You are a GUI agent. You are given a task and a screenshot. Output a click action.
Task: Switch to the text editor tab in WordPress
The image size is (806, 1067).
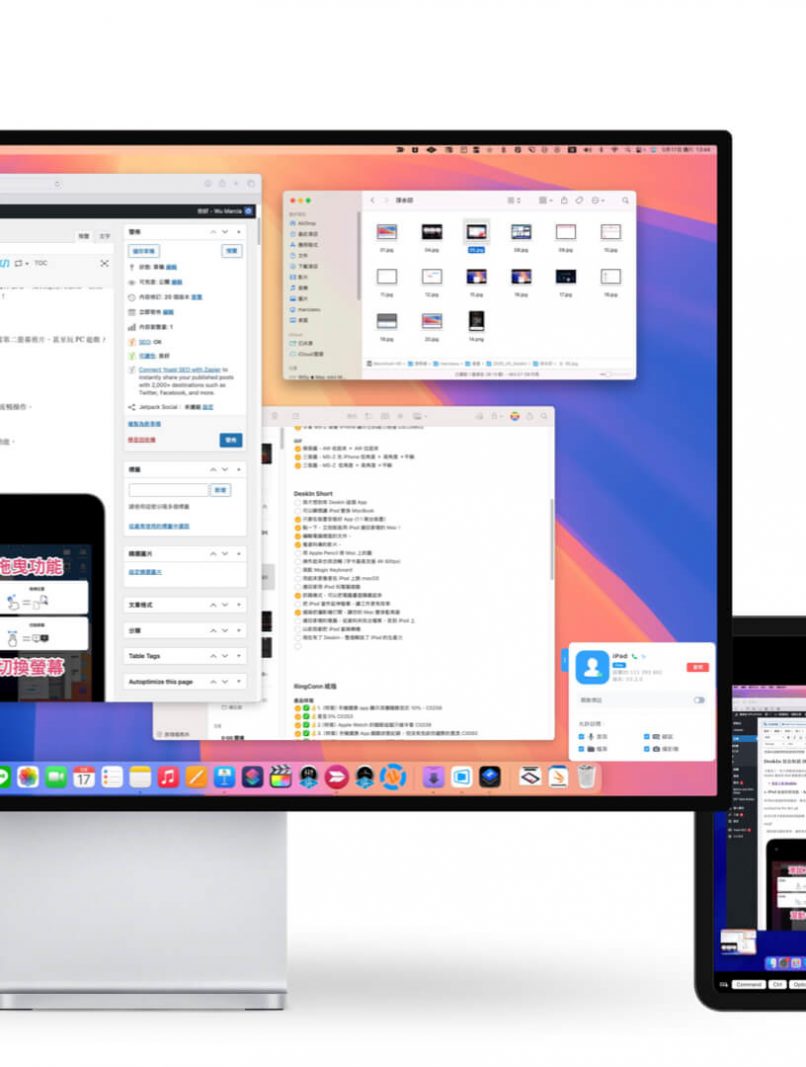[x=105, y=237]
